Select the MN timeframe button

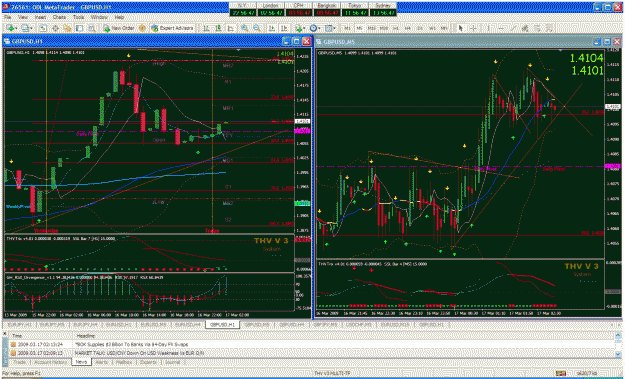coord(443,28)
